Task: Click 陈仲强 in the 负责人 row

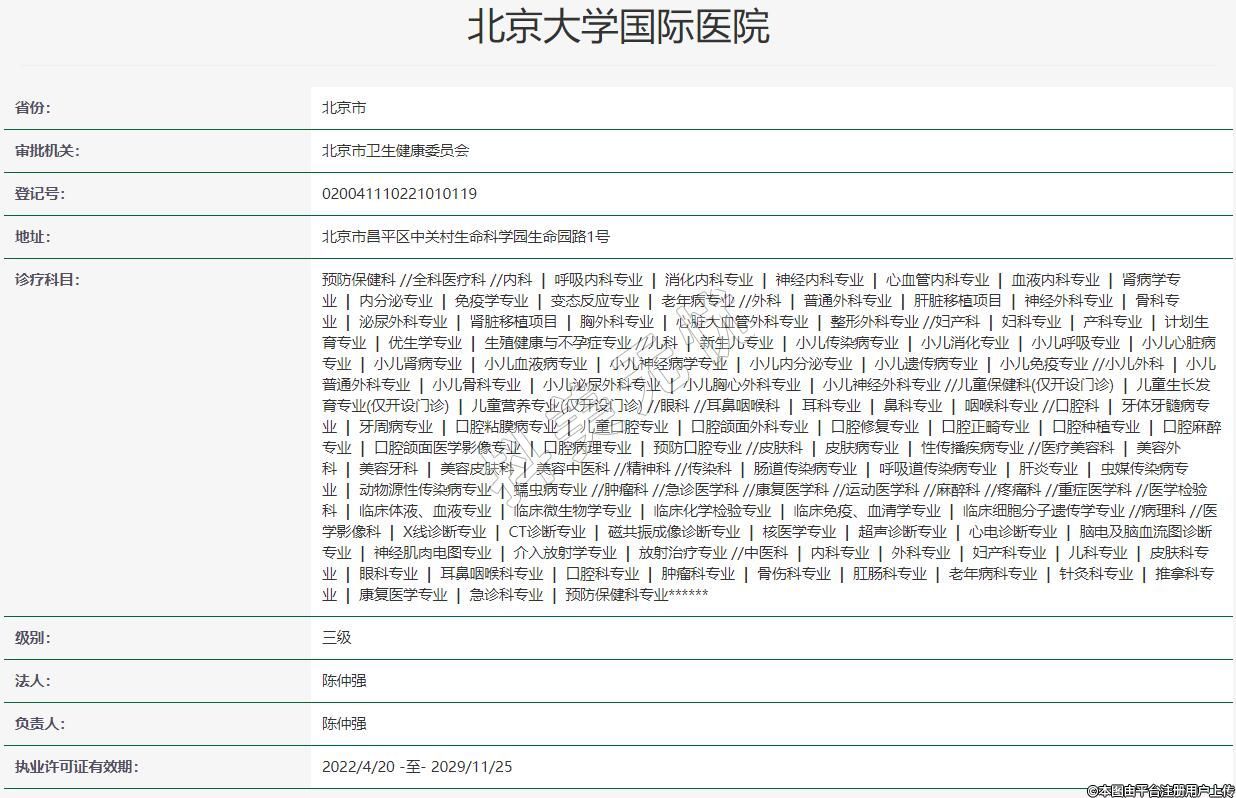Action: pos(344,724)
